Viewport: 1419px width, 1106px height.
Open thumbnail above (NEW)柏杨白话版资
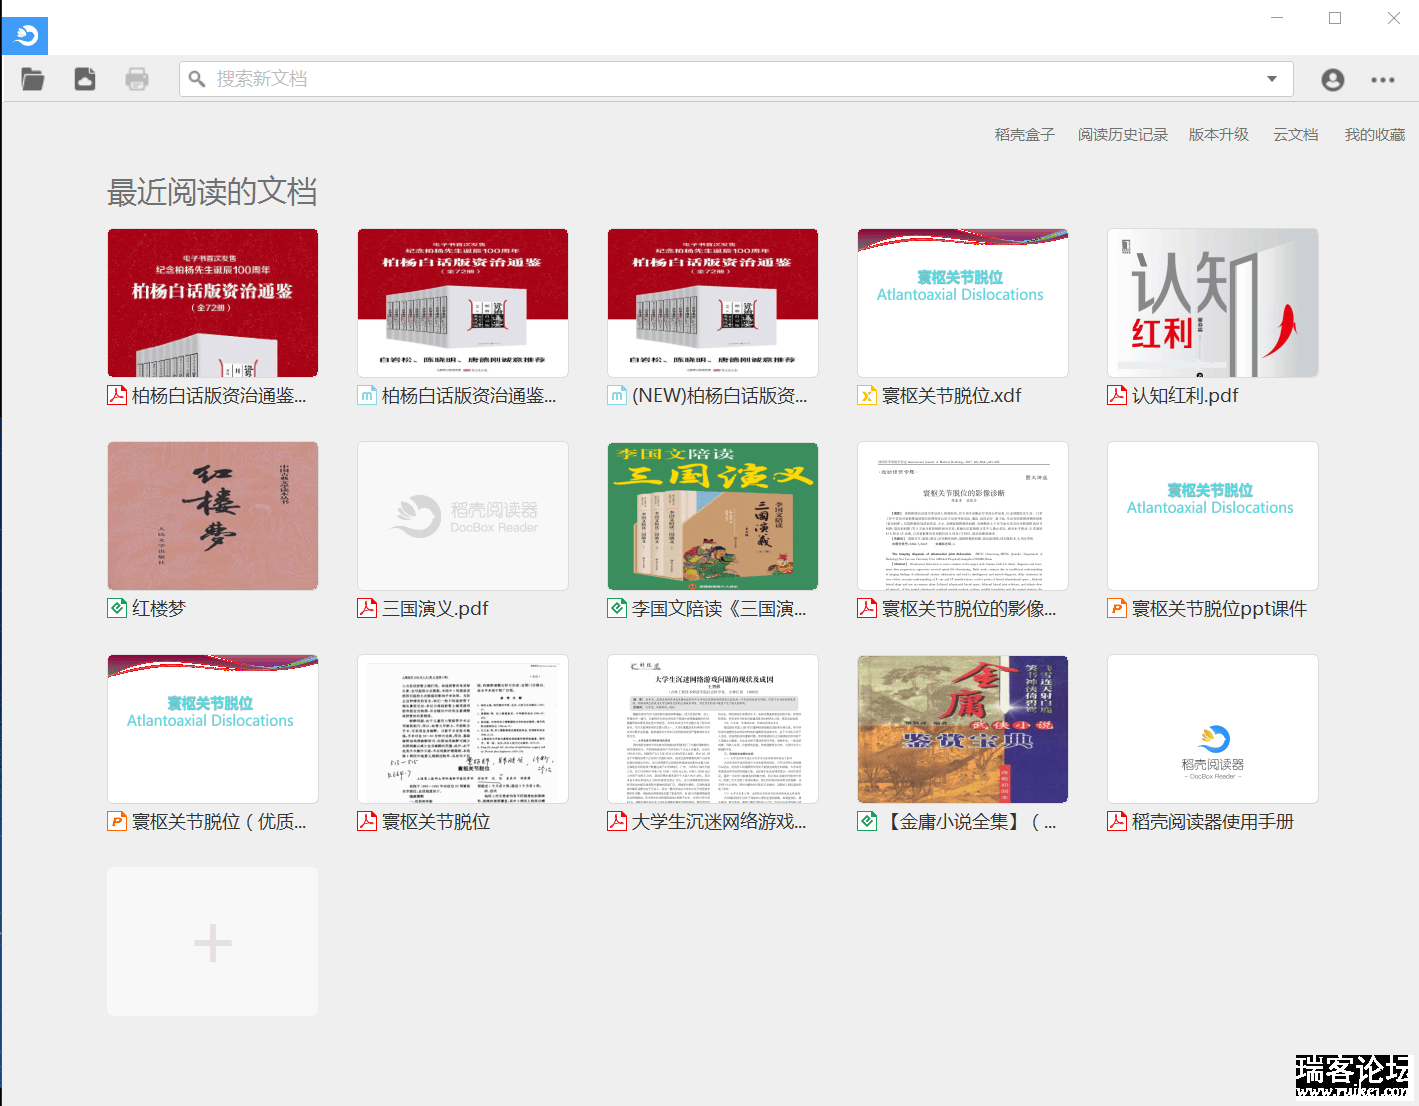coord(713,303)
